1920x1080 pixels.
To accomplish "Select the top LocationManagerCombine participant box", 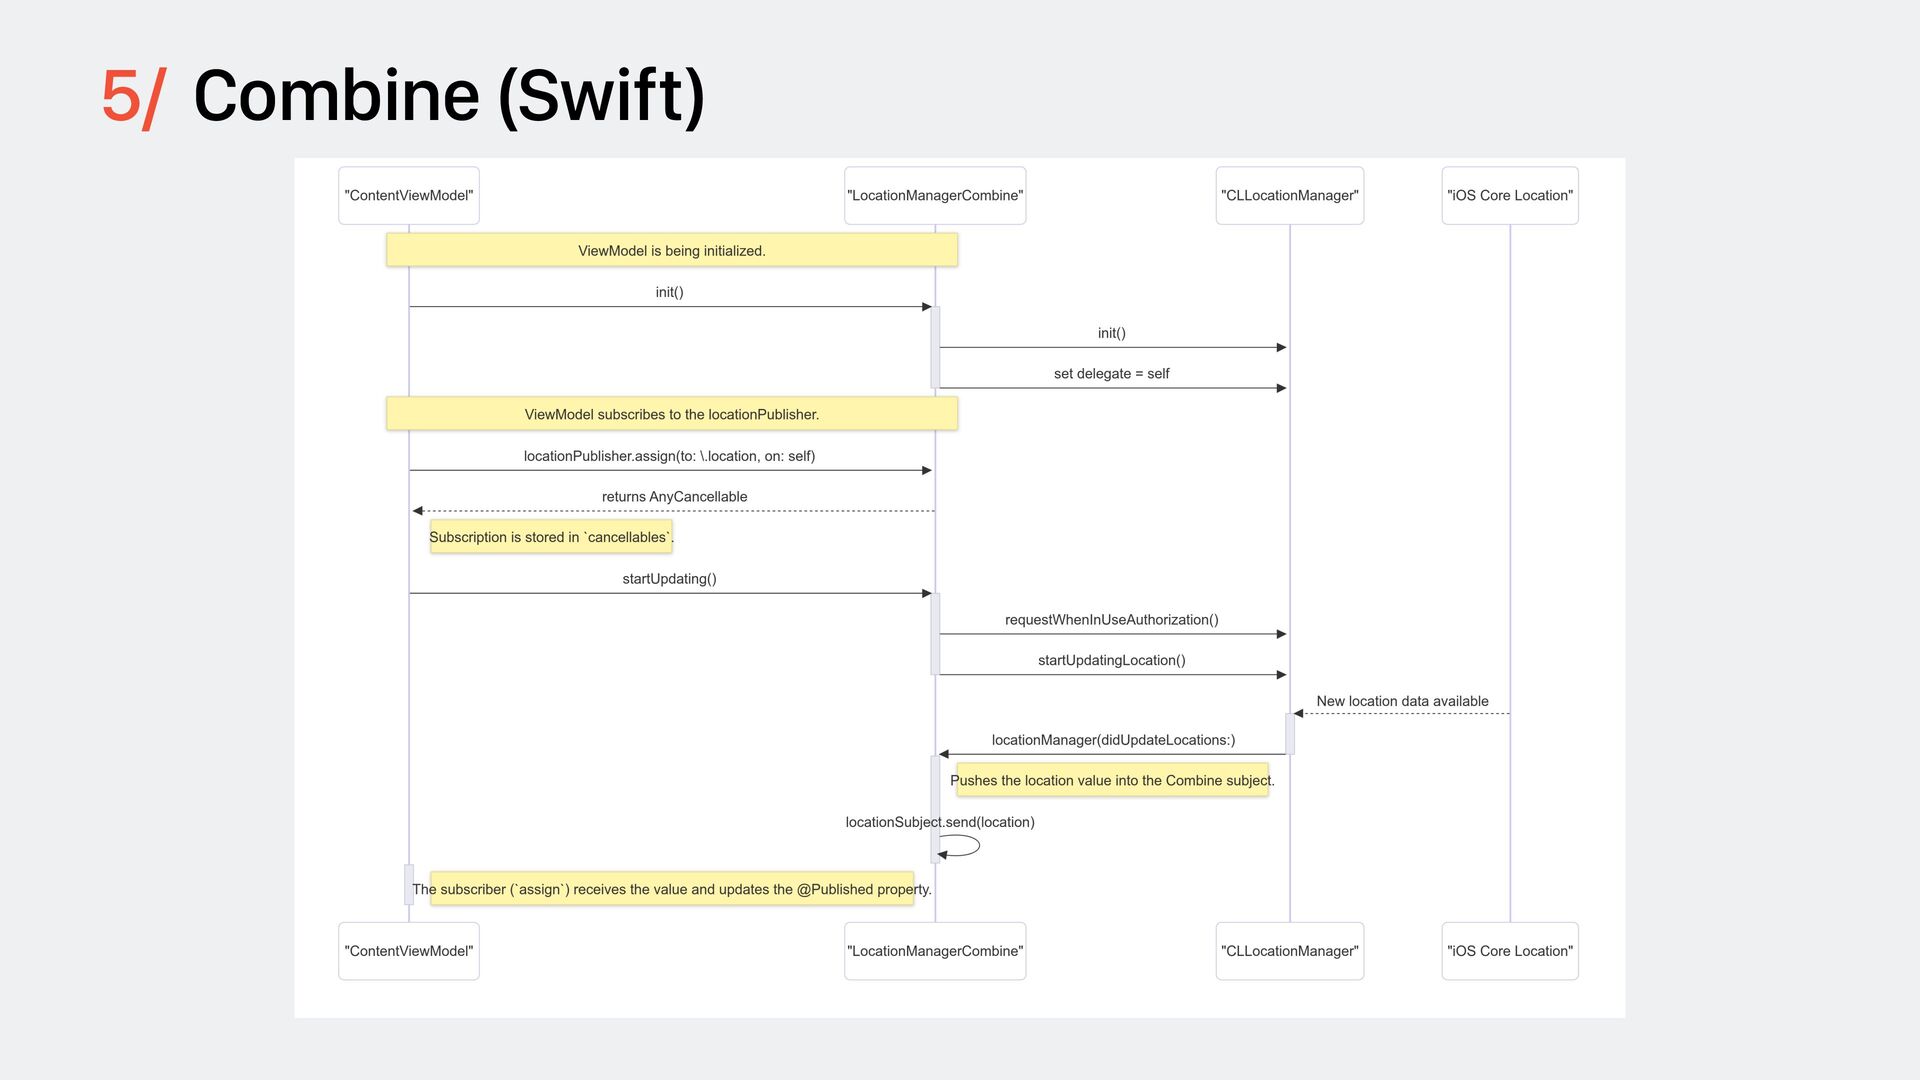I will [934, 195].
